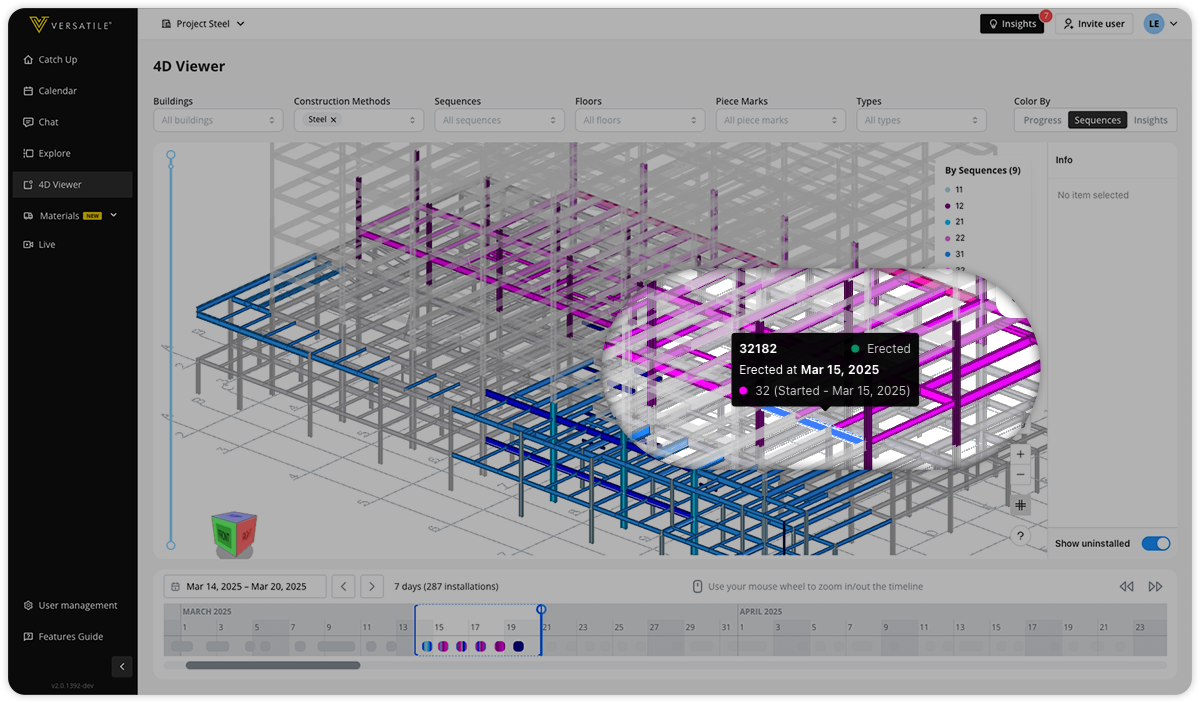Open the Construction Methods dropdown arrows
This screenshot has width=1200, height=703.
[x=412, y=120]
